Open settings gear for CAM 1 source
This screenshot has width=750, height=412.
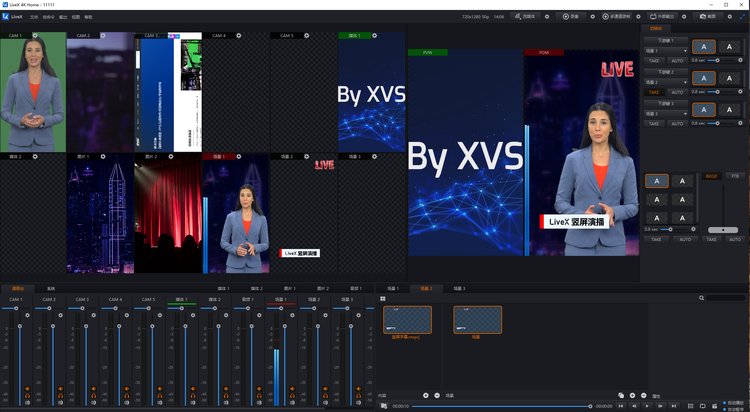click(x=36, y=35)
